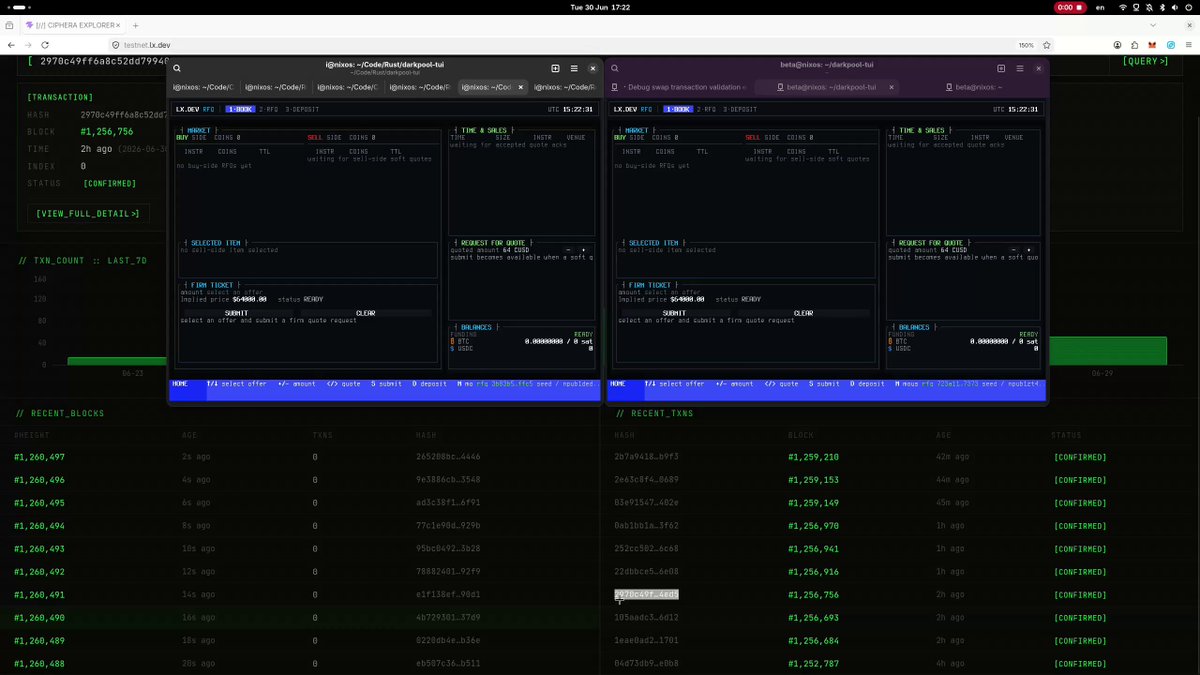Open new tab in left terminal window

coord(555,68)
